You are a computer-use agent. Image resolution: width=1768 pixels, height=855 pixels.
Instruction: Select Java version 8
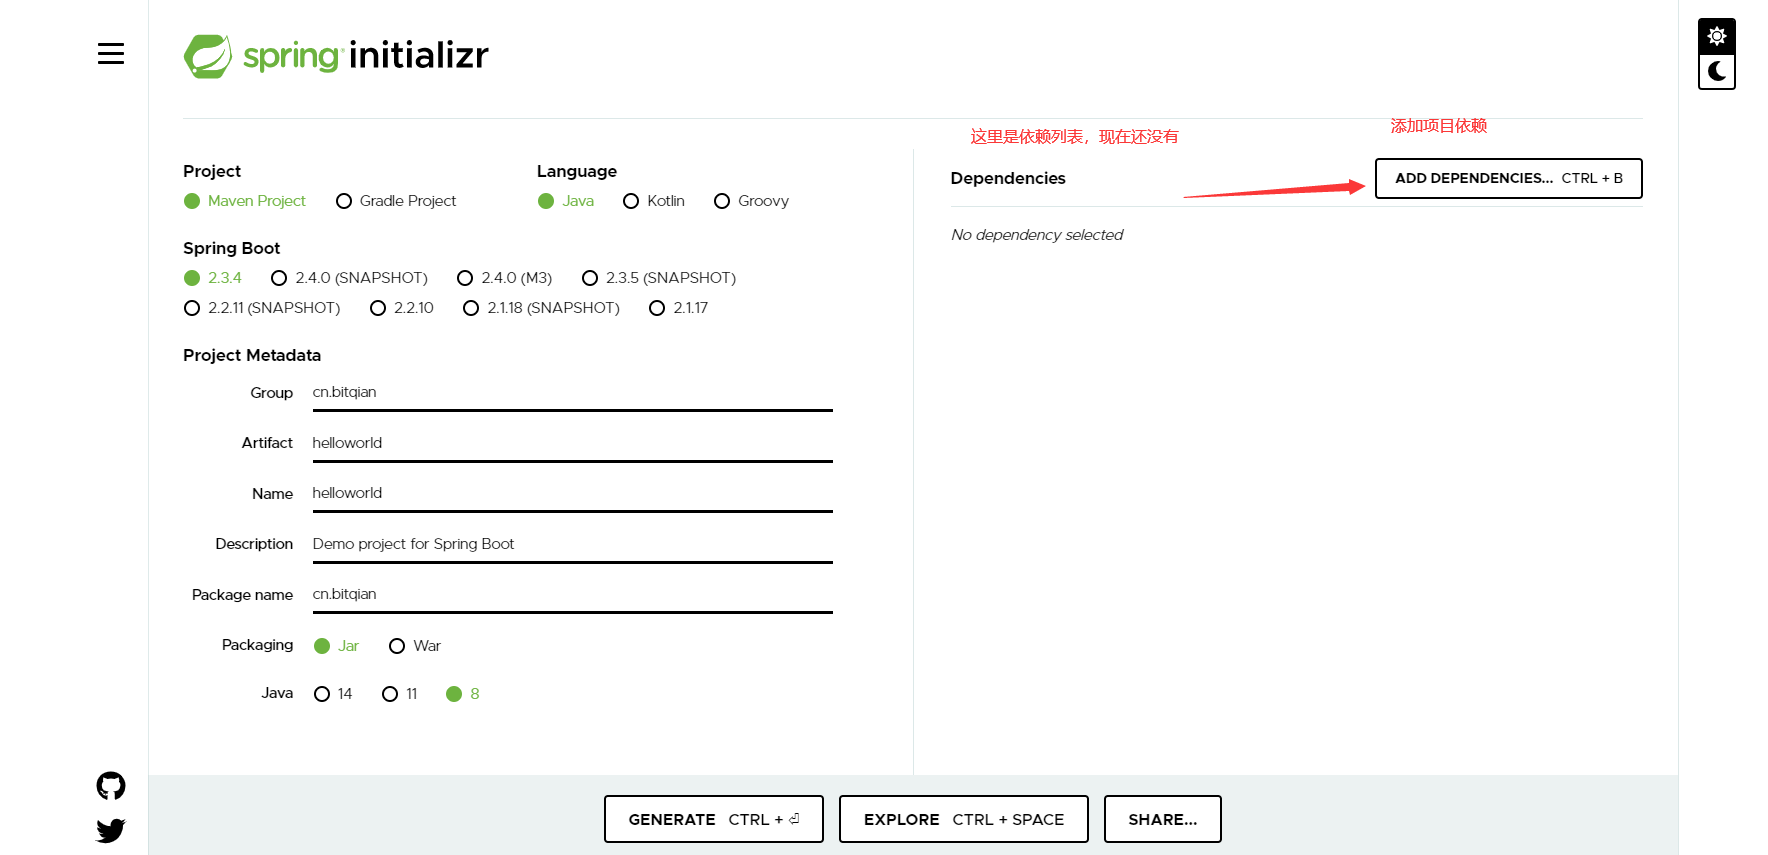pyautogui.click(x=463, y=694)
